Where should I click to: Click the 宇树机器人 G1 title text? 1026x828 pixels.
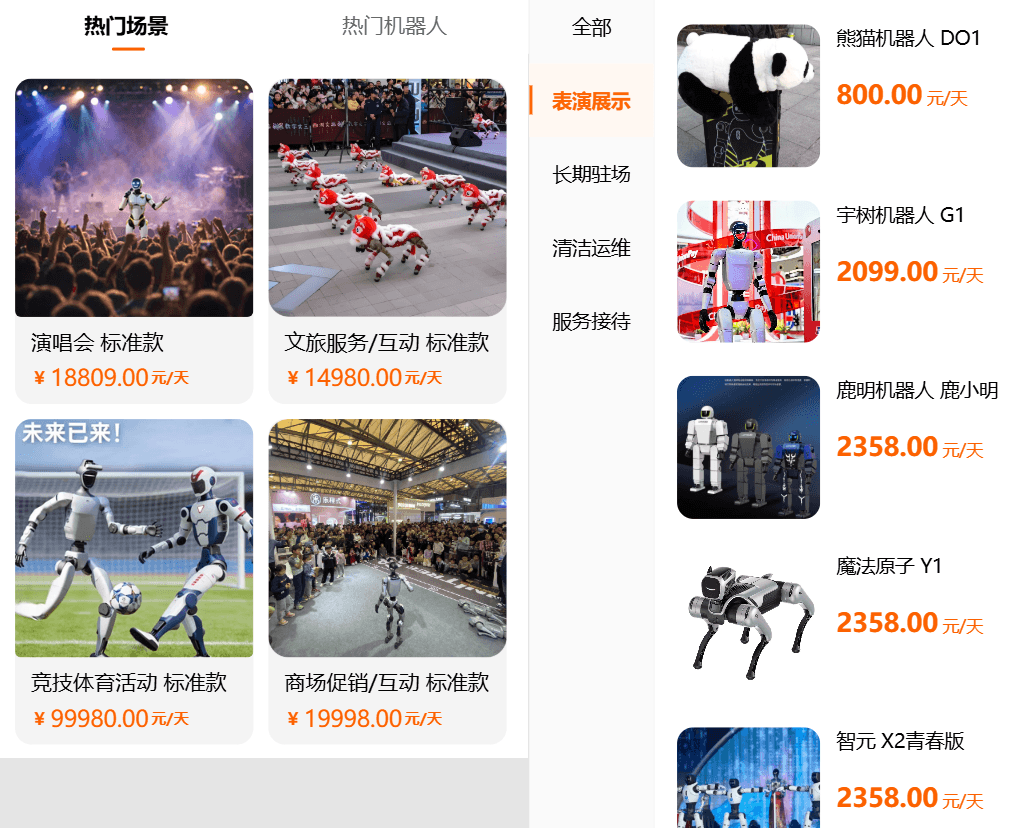pyautogui.click(x=900, y=215)
